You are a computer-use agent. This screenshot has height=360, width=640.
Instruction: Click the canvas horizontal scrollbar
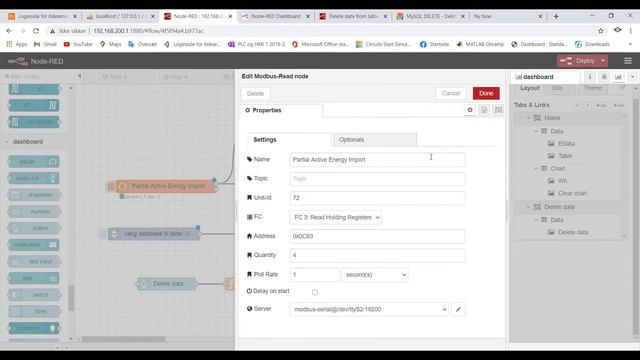(124, 339)
